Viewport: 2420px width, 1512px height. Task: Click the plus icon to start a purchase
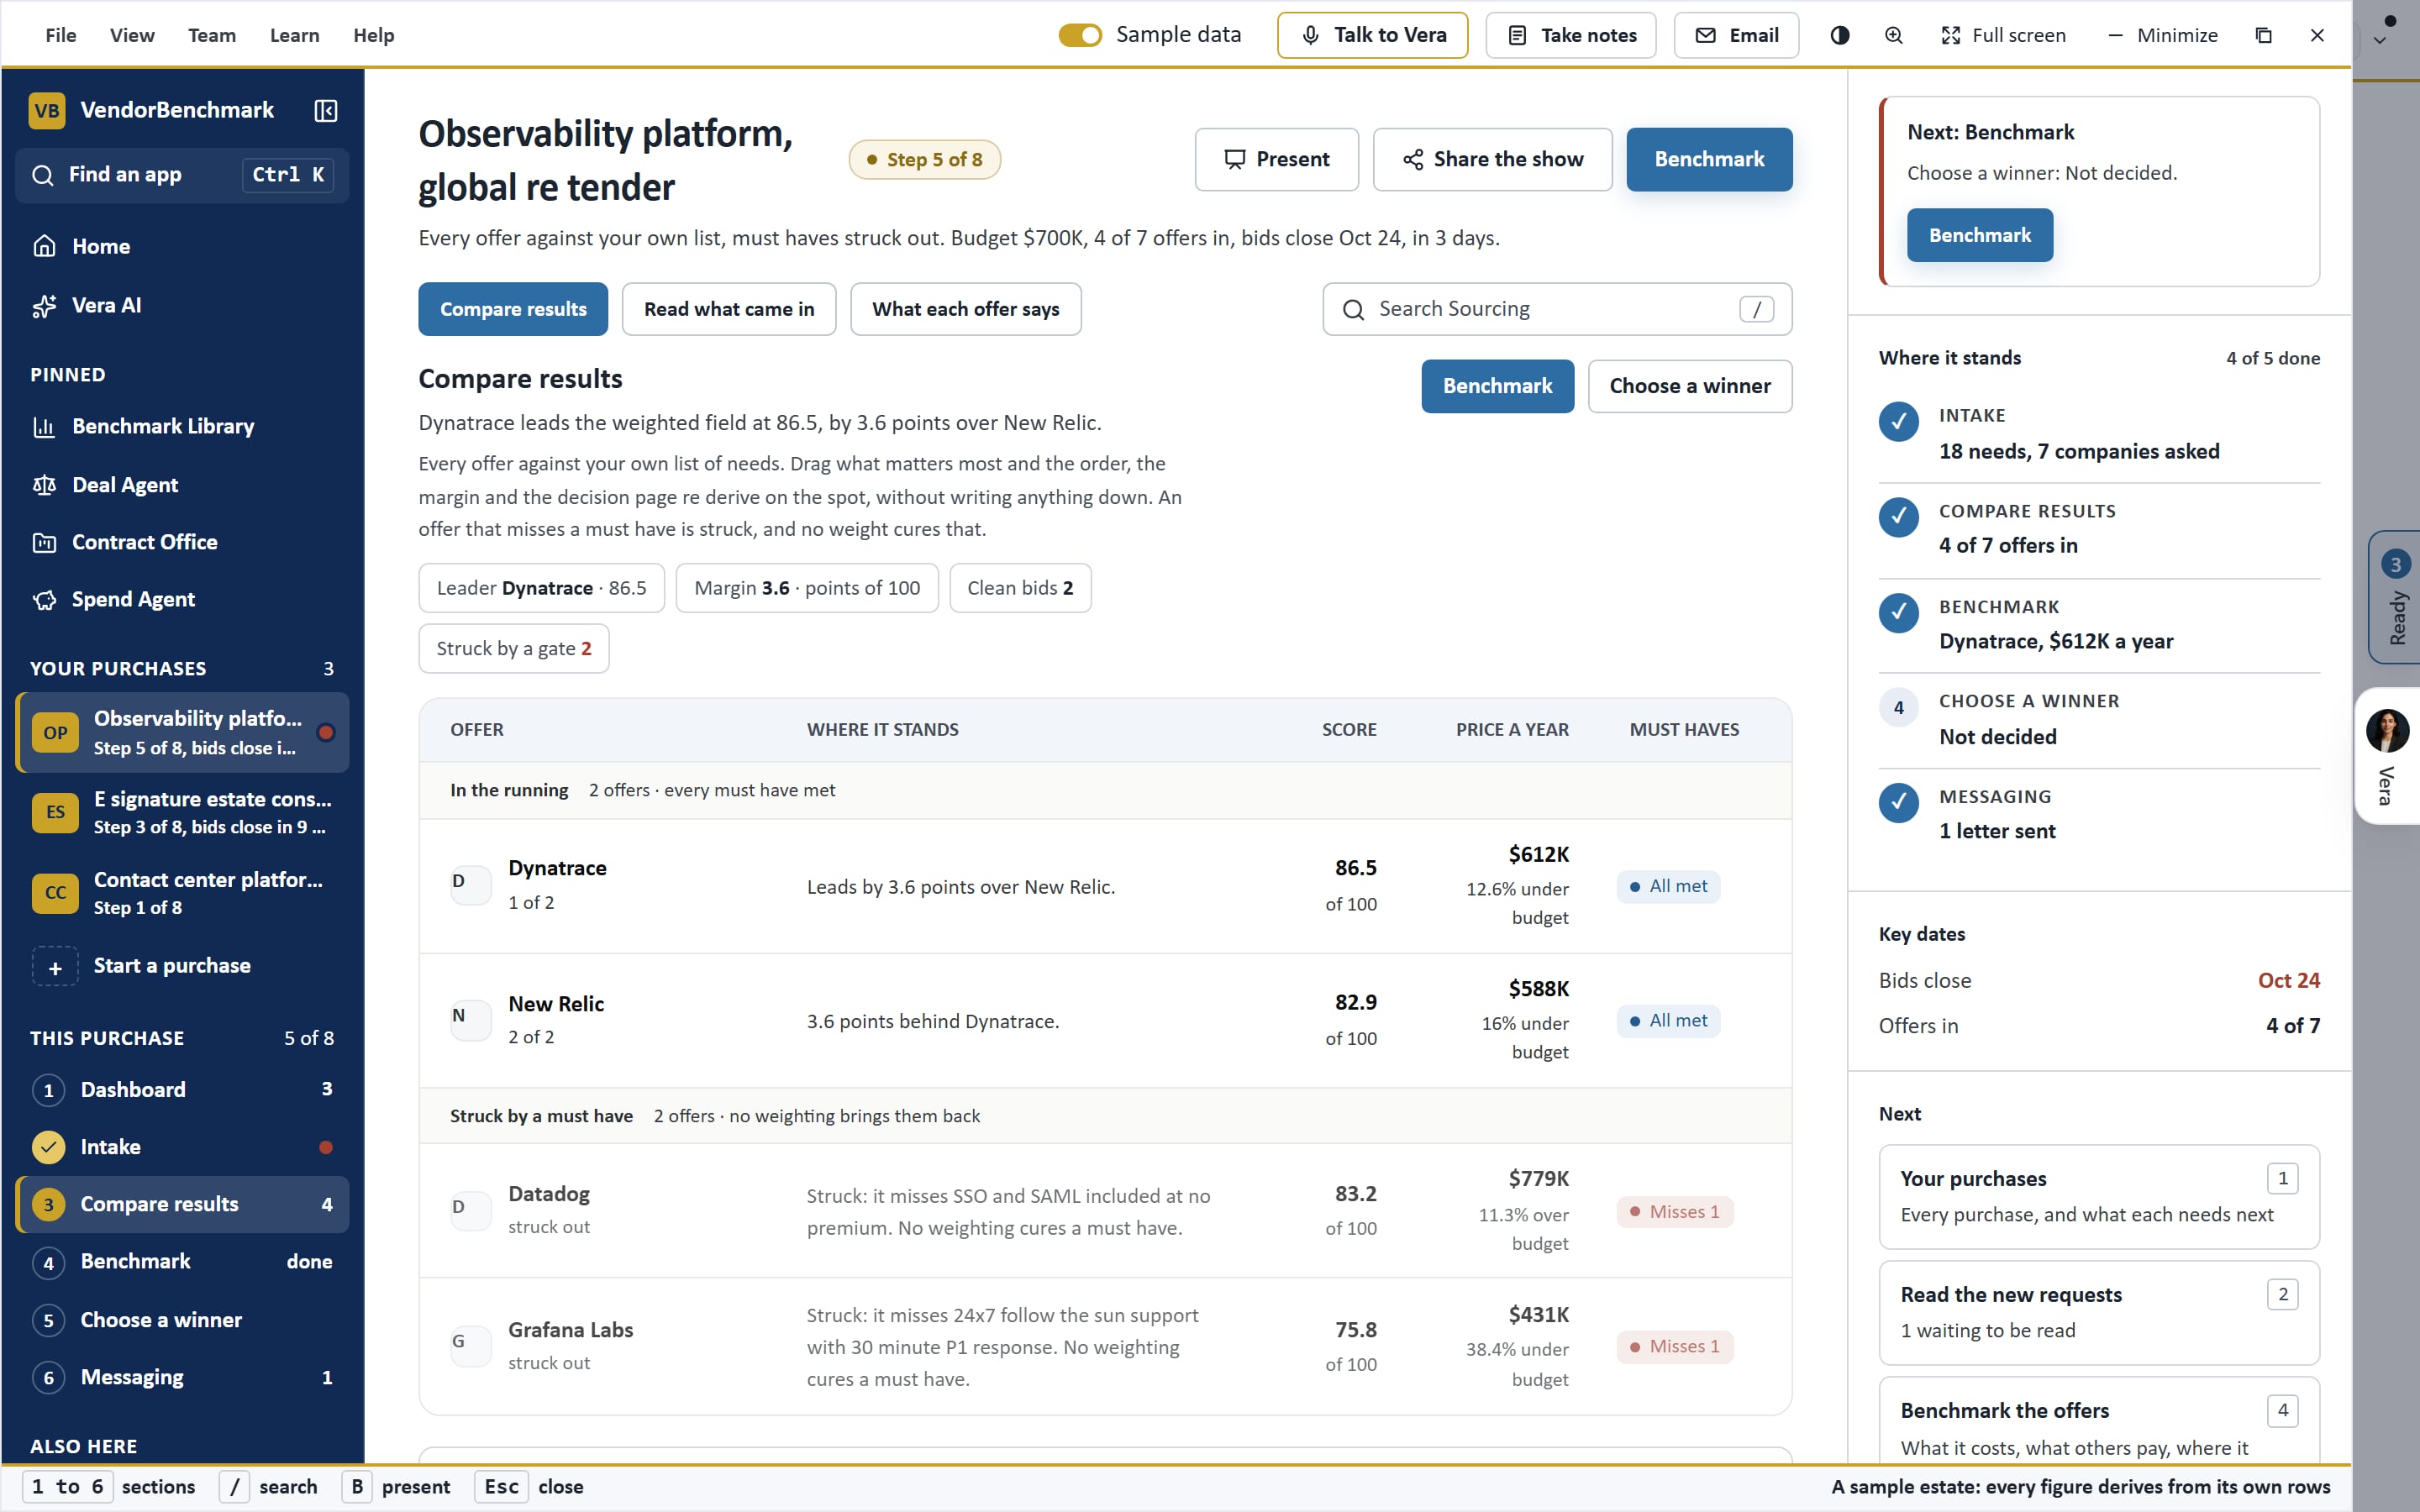click(x=55, y=967)
